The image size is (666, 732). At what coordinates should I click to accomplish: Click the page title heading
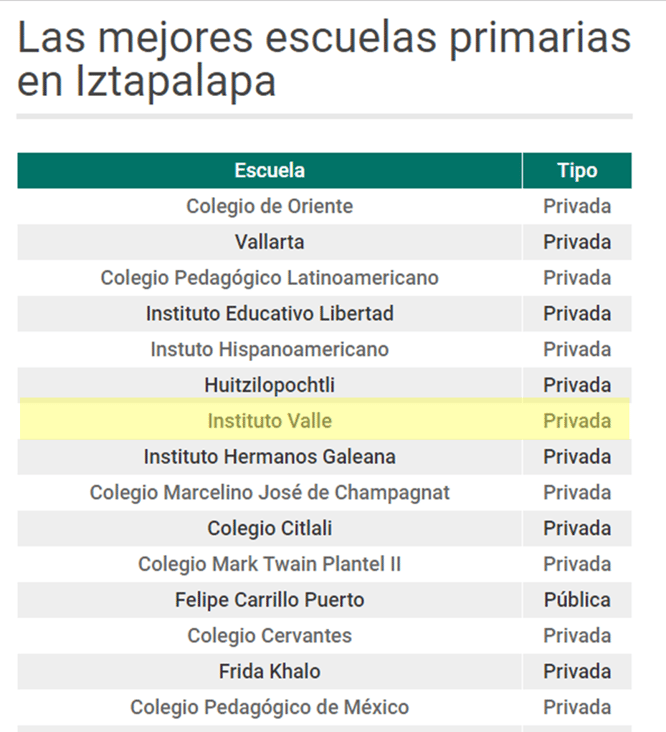tap(324, 60)
